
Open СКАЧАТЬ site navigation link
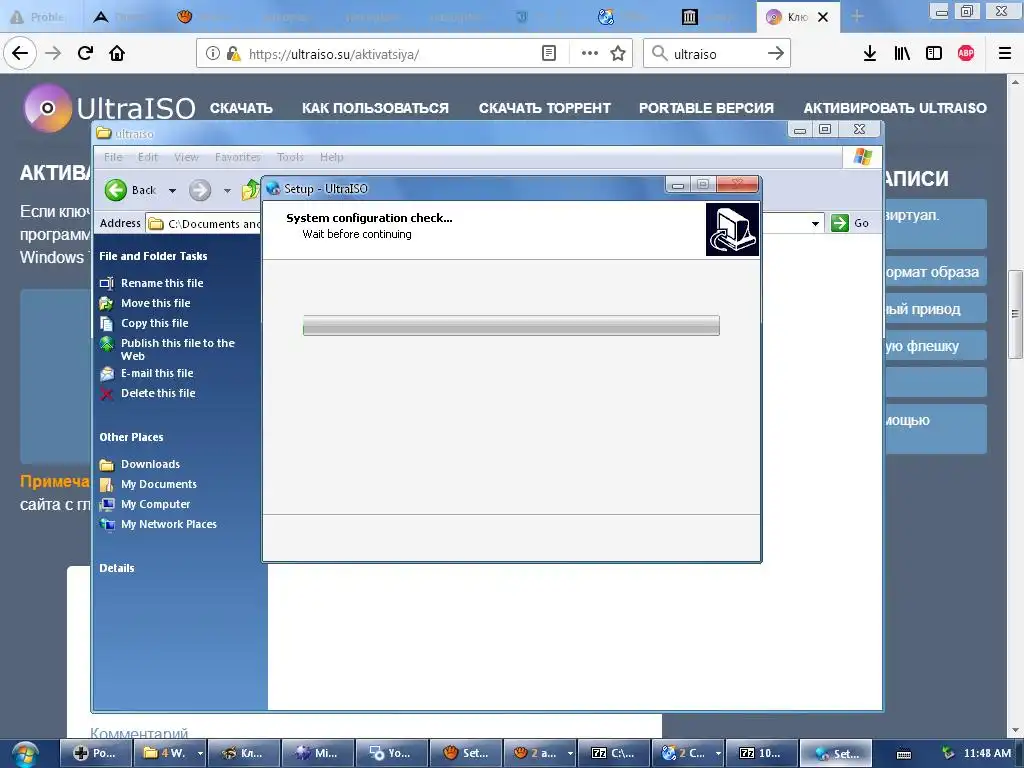point(241,108)
